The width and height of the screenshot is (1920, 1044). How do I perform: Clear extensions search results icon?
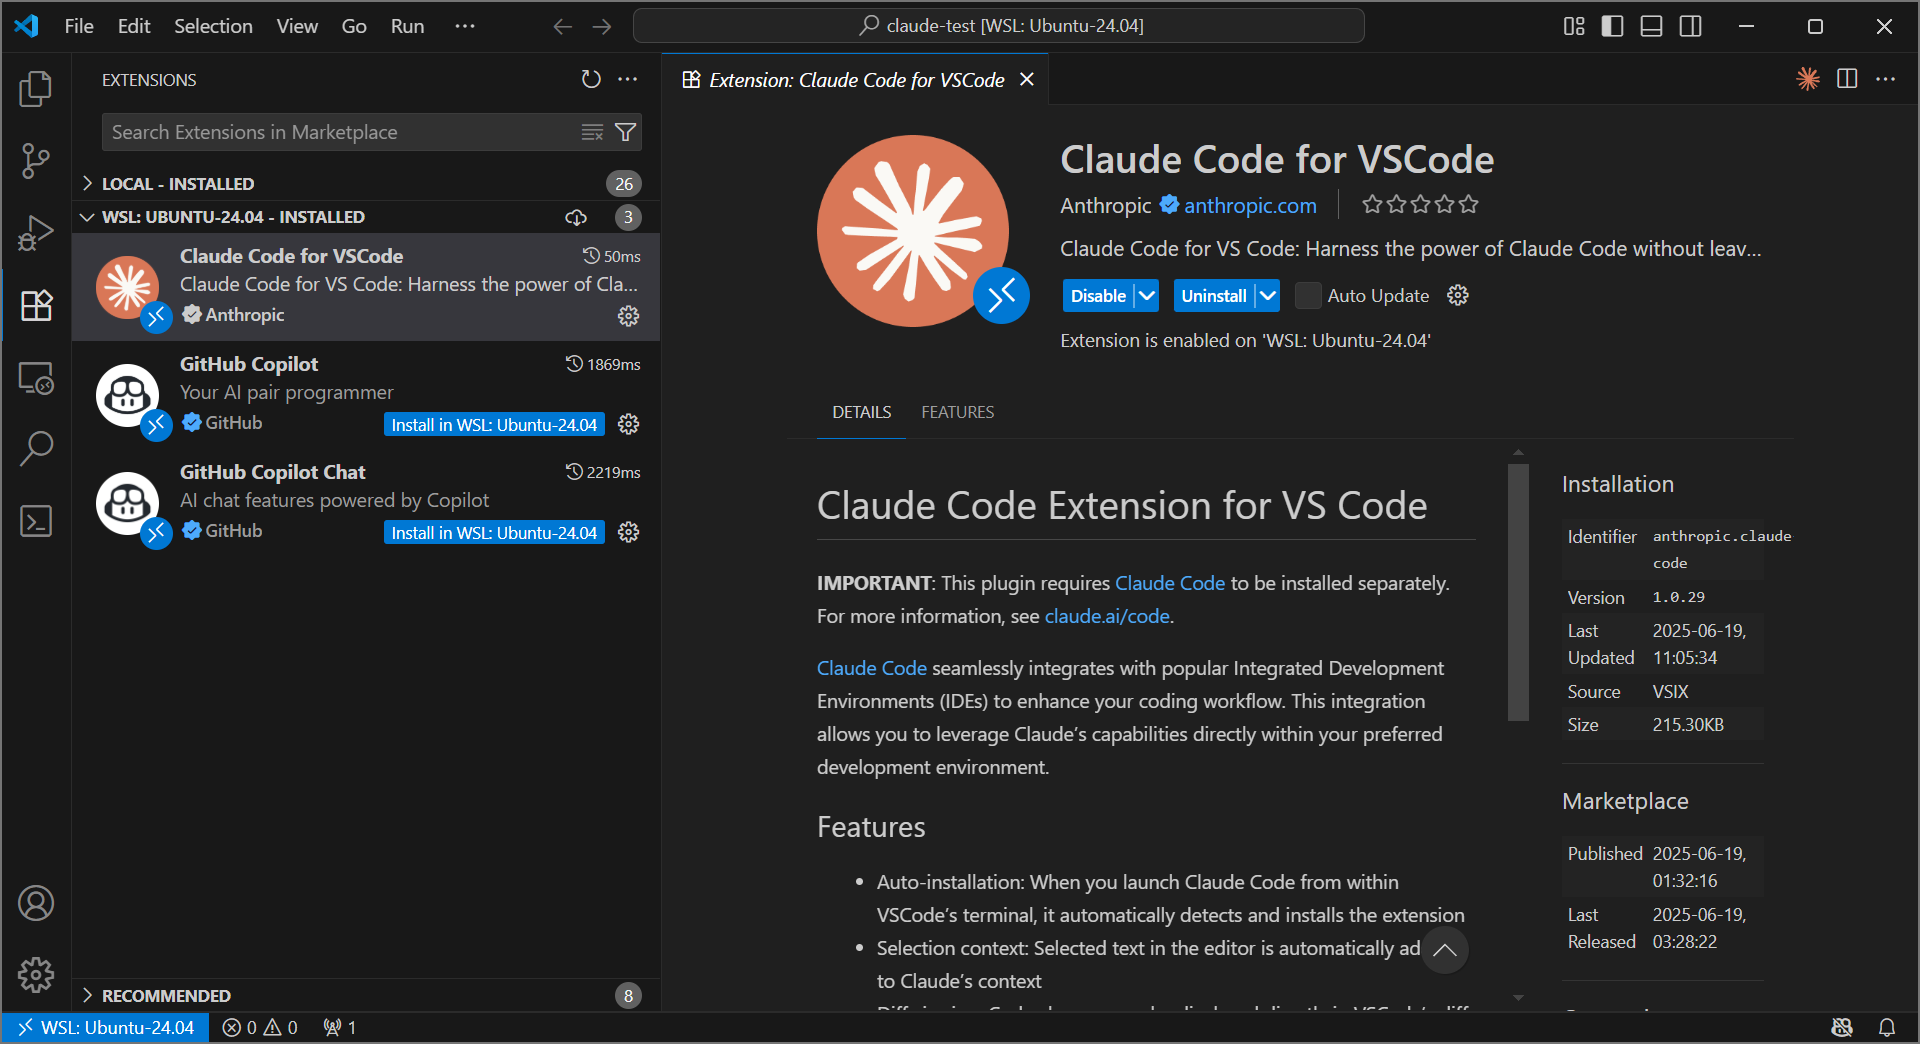[x=593, y=132]
